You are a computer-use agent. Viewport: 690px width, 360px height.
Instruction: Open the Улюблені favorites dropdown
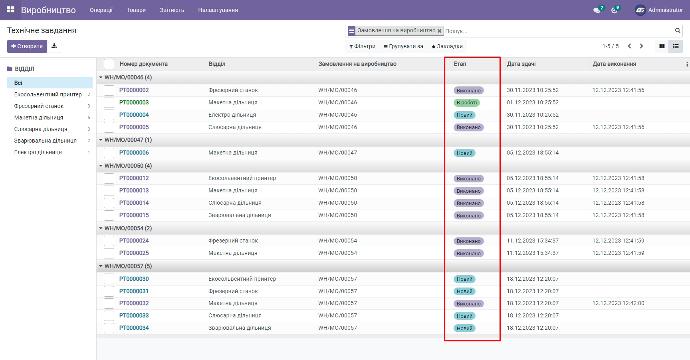[447, 46]
